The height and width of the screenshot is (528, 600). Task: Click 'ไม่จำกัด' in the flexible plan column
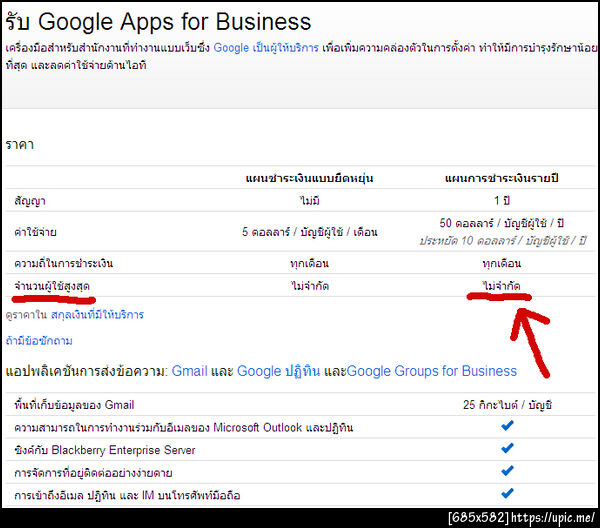[309, 286]
